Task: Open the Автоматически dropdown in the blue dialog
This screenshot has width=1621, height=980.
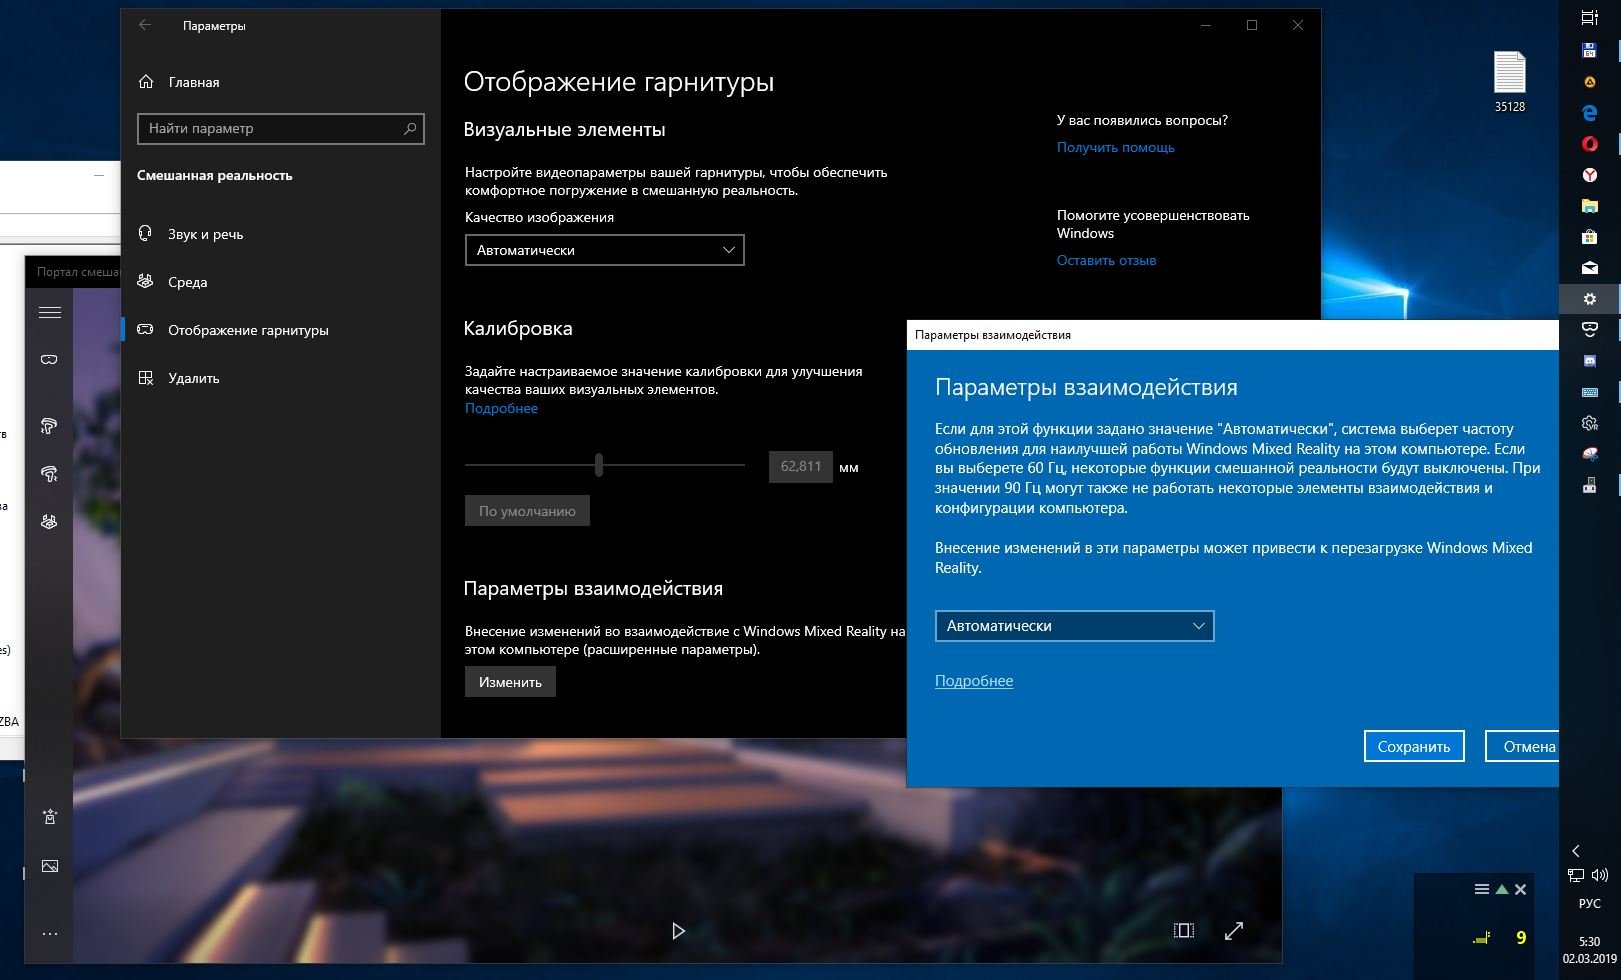Action: point(1074,626)
